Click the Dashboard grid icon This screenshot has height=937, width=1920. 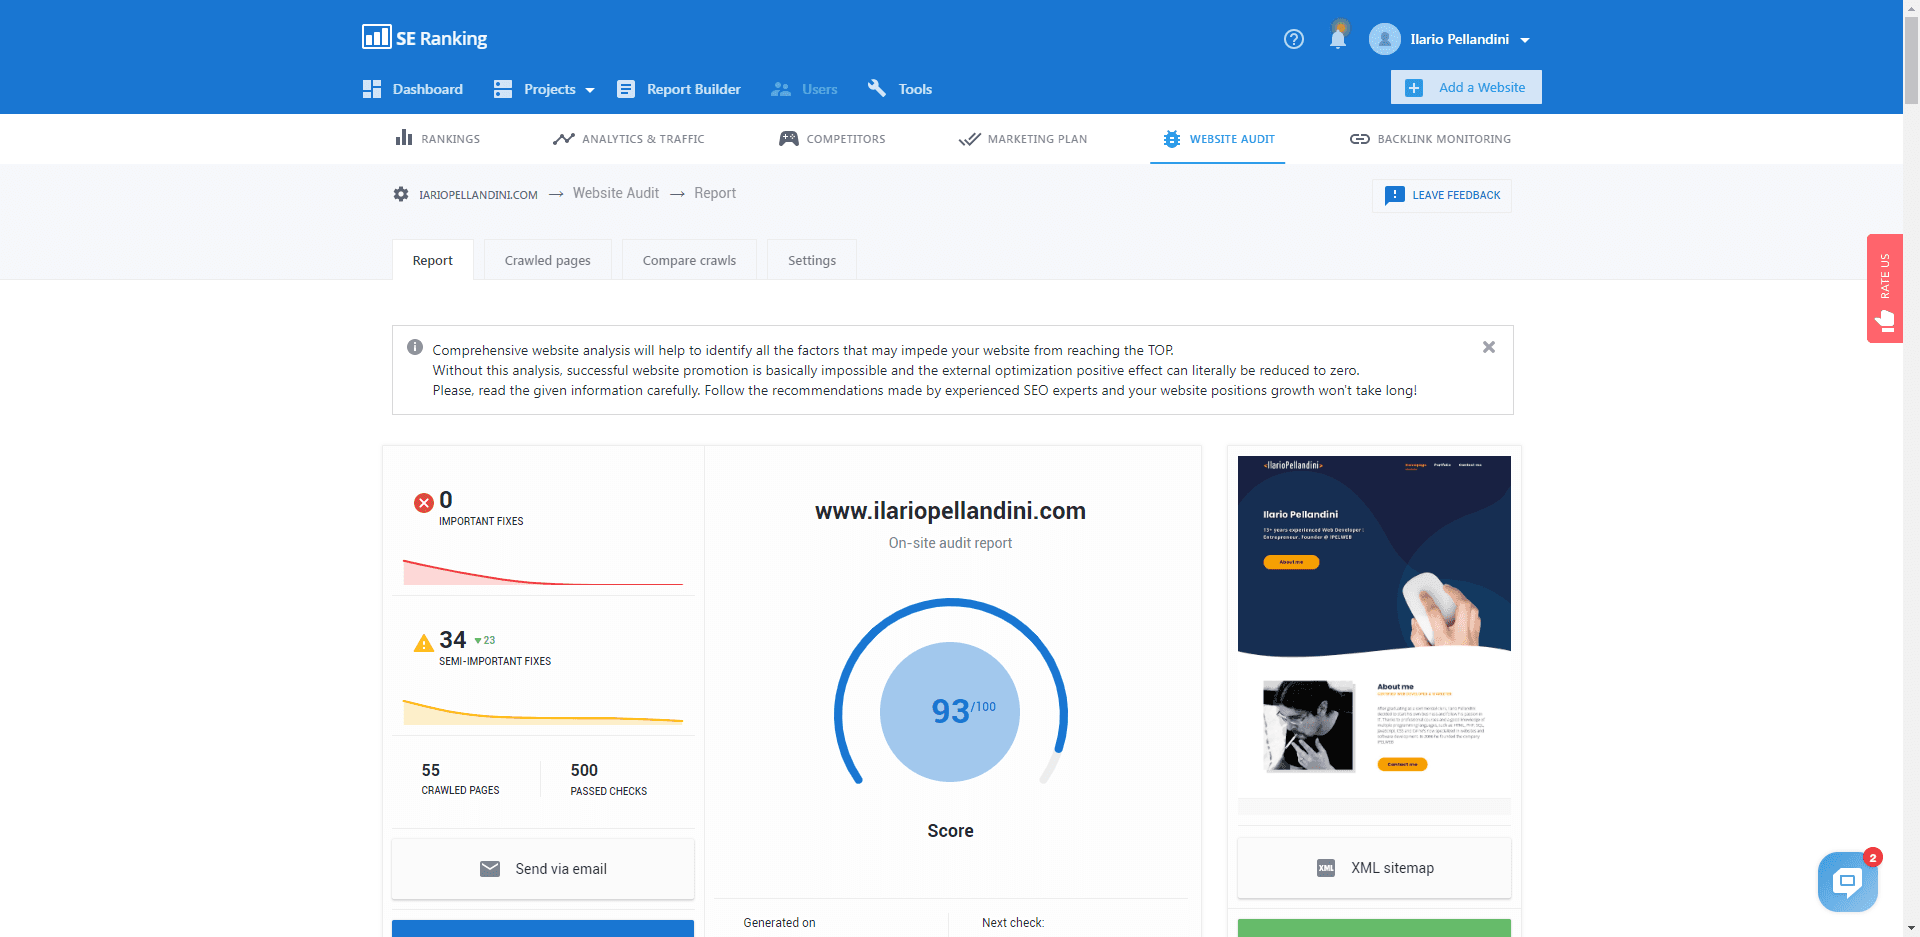pyautogui.click(x=372, y=89)
